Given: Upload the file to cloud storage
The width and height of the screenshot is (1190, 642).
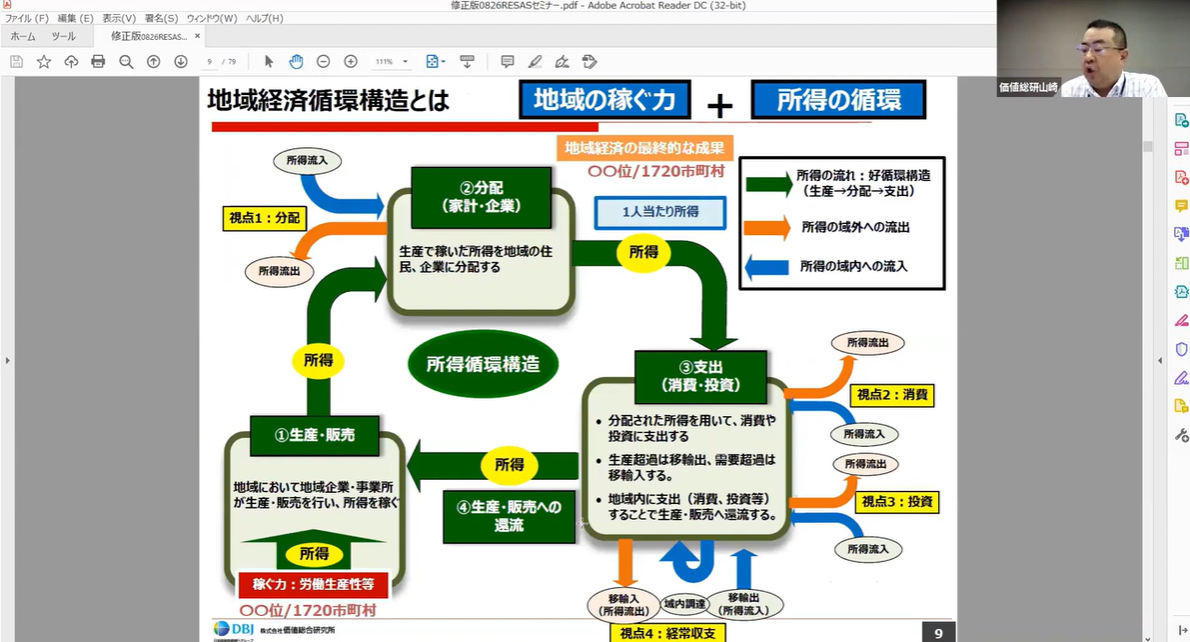Looking at the screenshot, I should pyautogui.click(x=71, y=61).
